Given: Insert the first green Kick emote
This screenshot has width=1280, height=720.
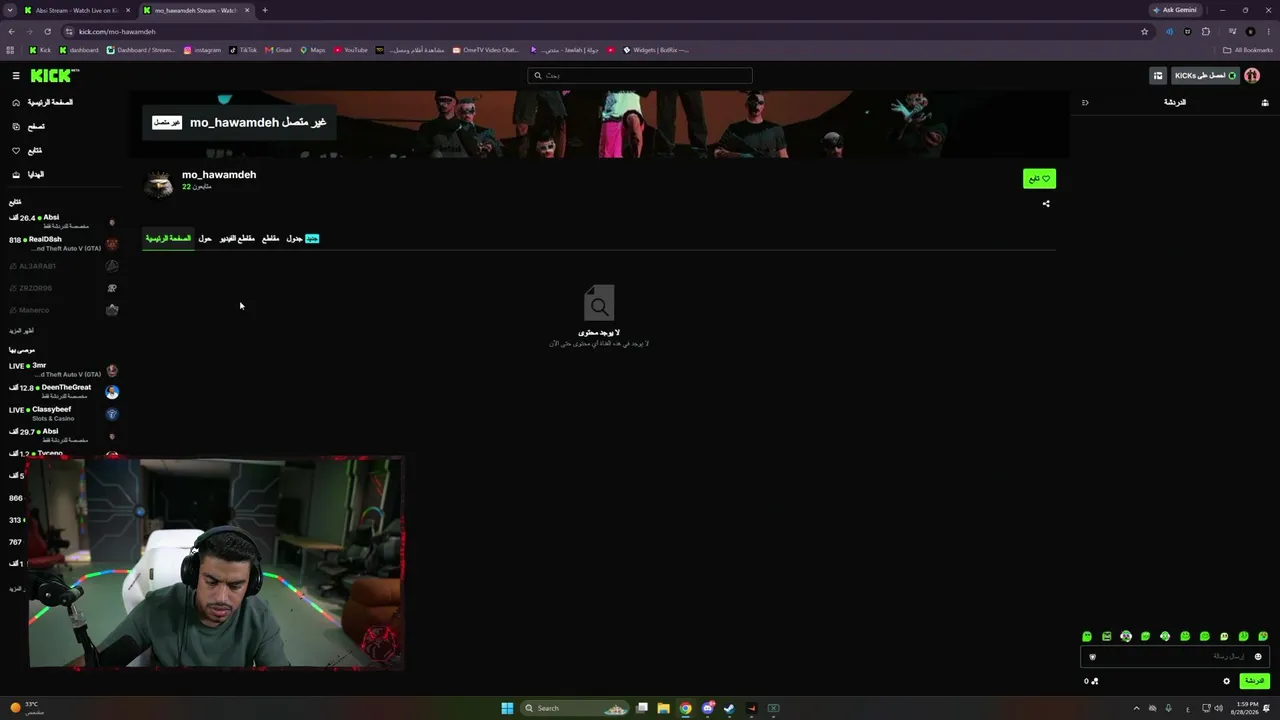Looking at the screenshot, I should click(x=1087, y=636).
